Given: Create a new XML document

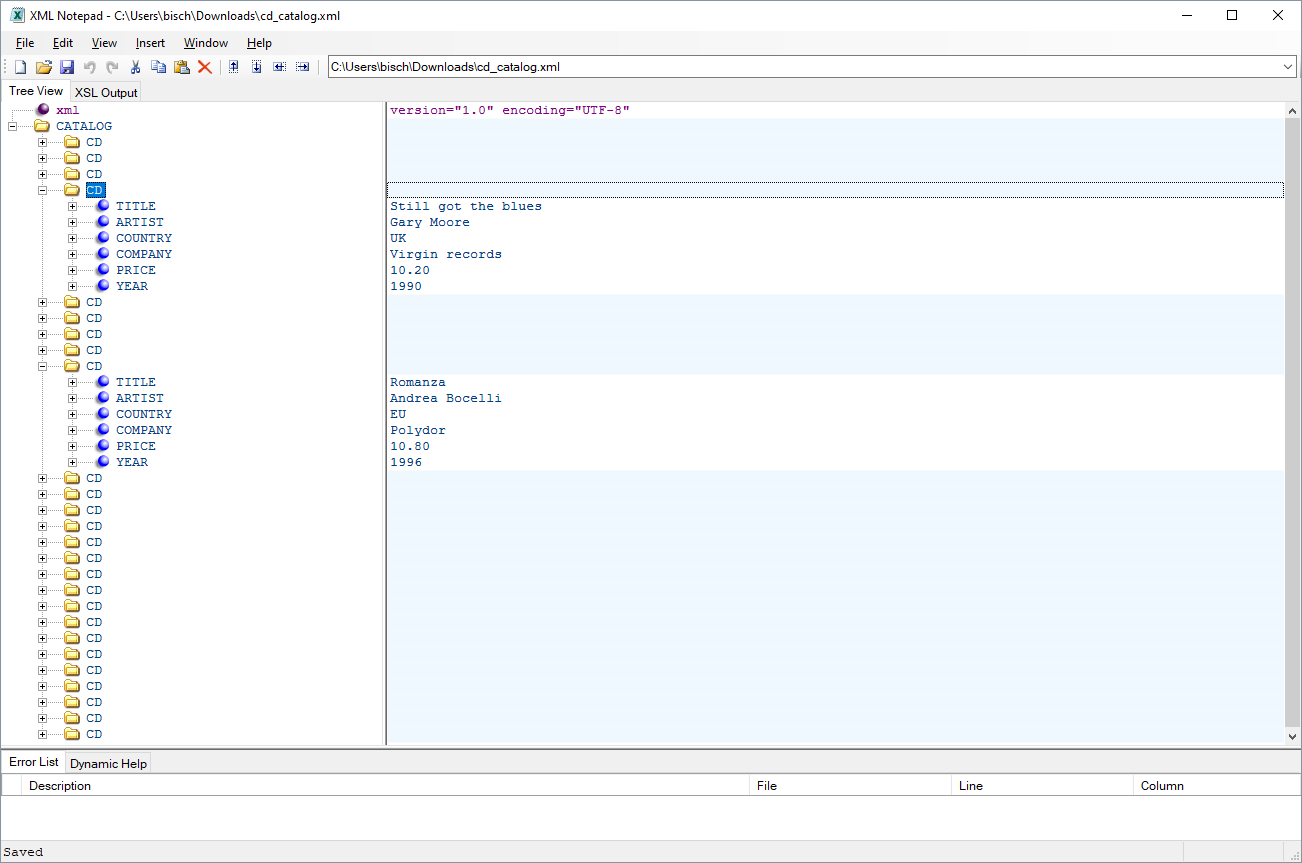Looking at the screenshot, I should [x=19, y=66].
